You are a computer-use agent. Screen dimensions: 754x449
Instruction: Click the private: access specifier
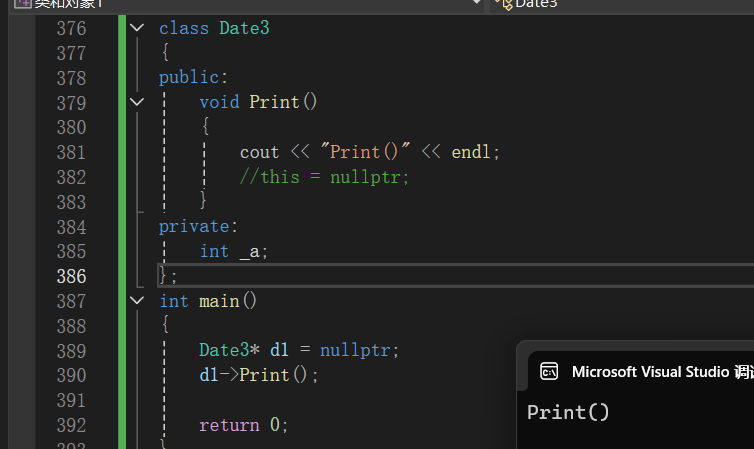198,226
